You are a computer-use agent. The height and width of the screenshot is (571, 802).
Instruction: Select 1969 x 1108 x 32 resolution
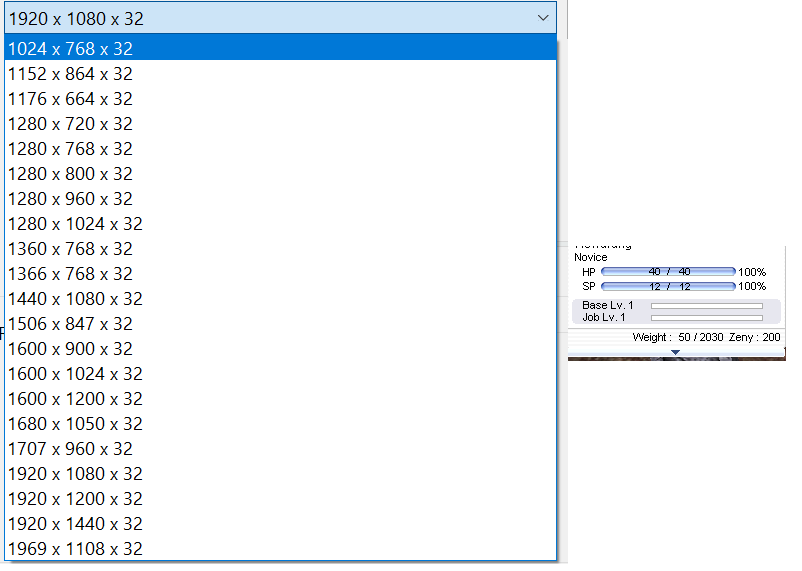pos(280,548)
